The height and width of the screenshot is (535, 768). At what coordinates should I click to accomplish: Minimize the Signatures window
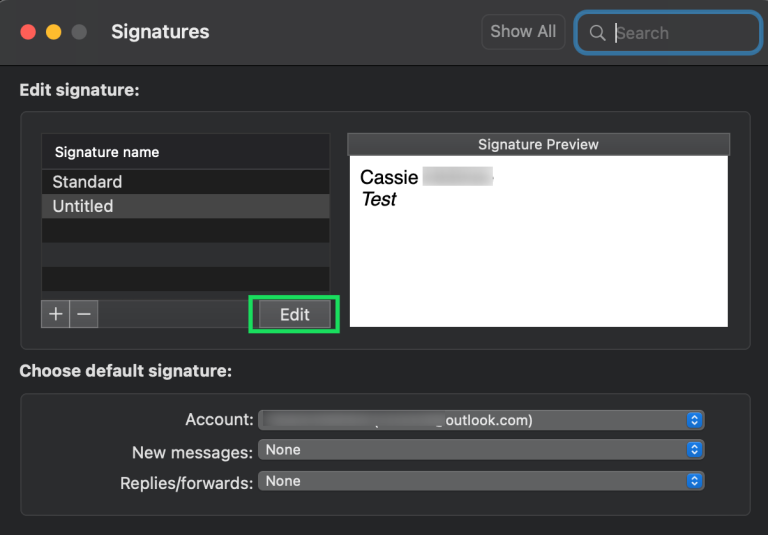click(54, 32)
